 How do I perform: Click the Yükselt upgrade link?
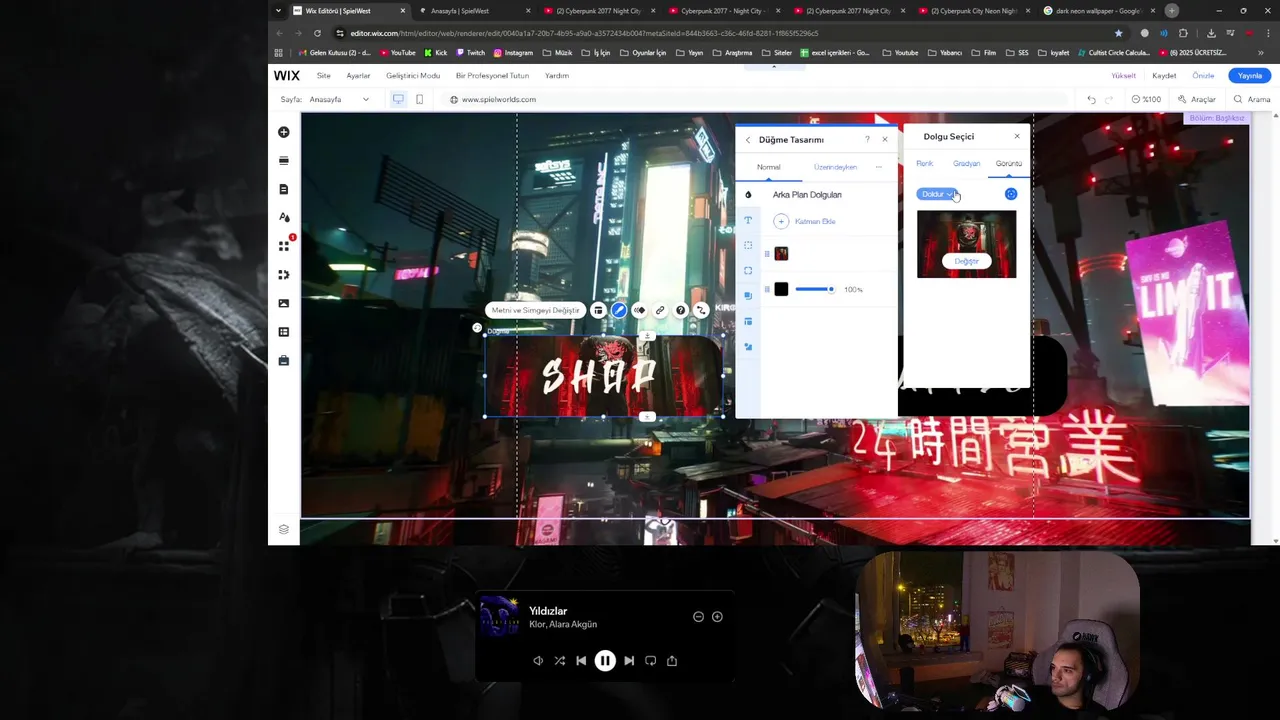pyautogui.click(x=1123, y=76)
